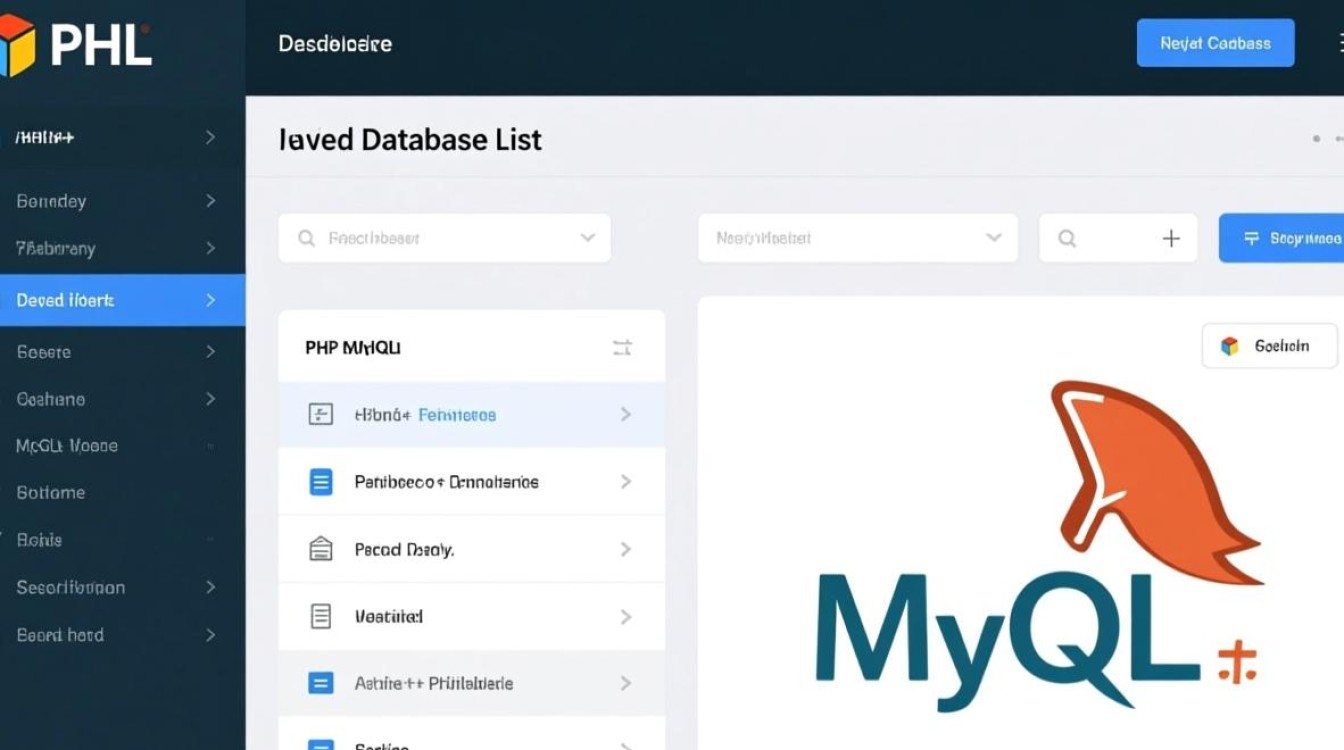The image size is (1344, 750).
Task: Click the outlined page icon beside Veatiited
Action: [x=320, y=617]
